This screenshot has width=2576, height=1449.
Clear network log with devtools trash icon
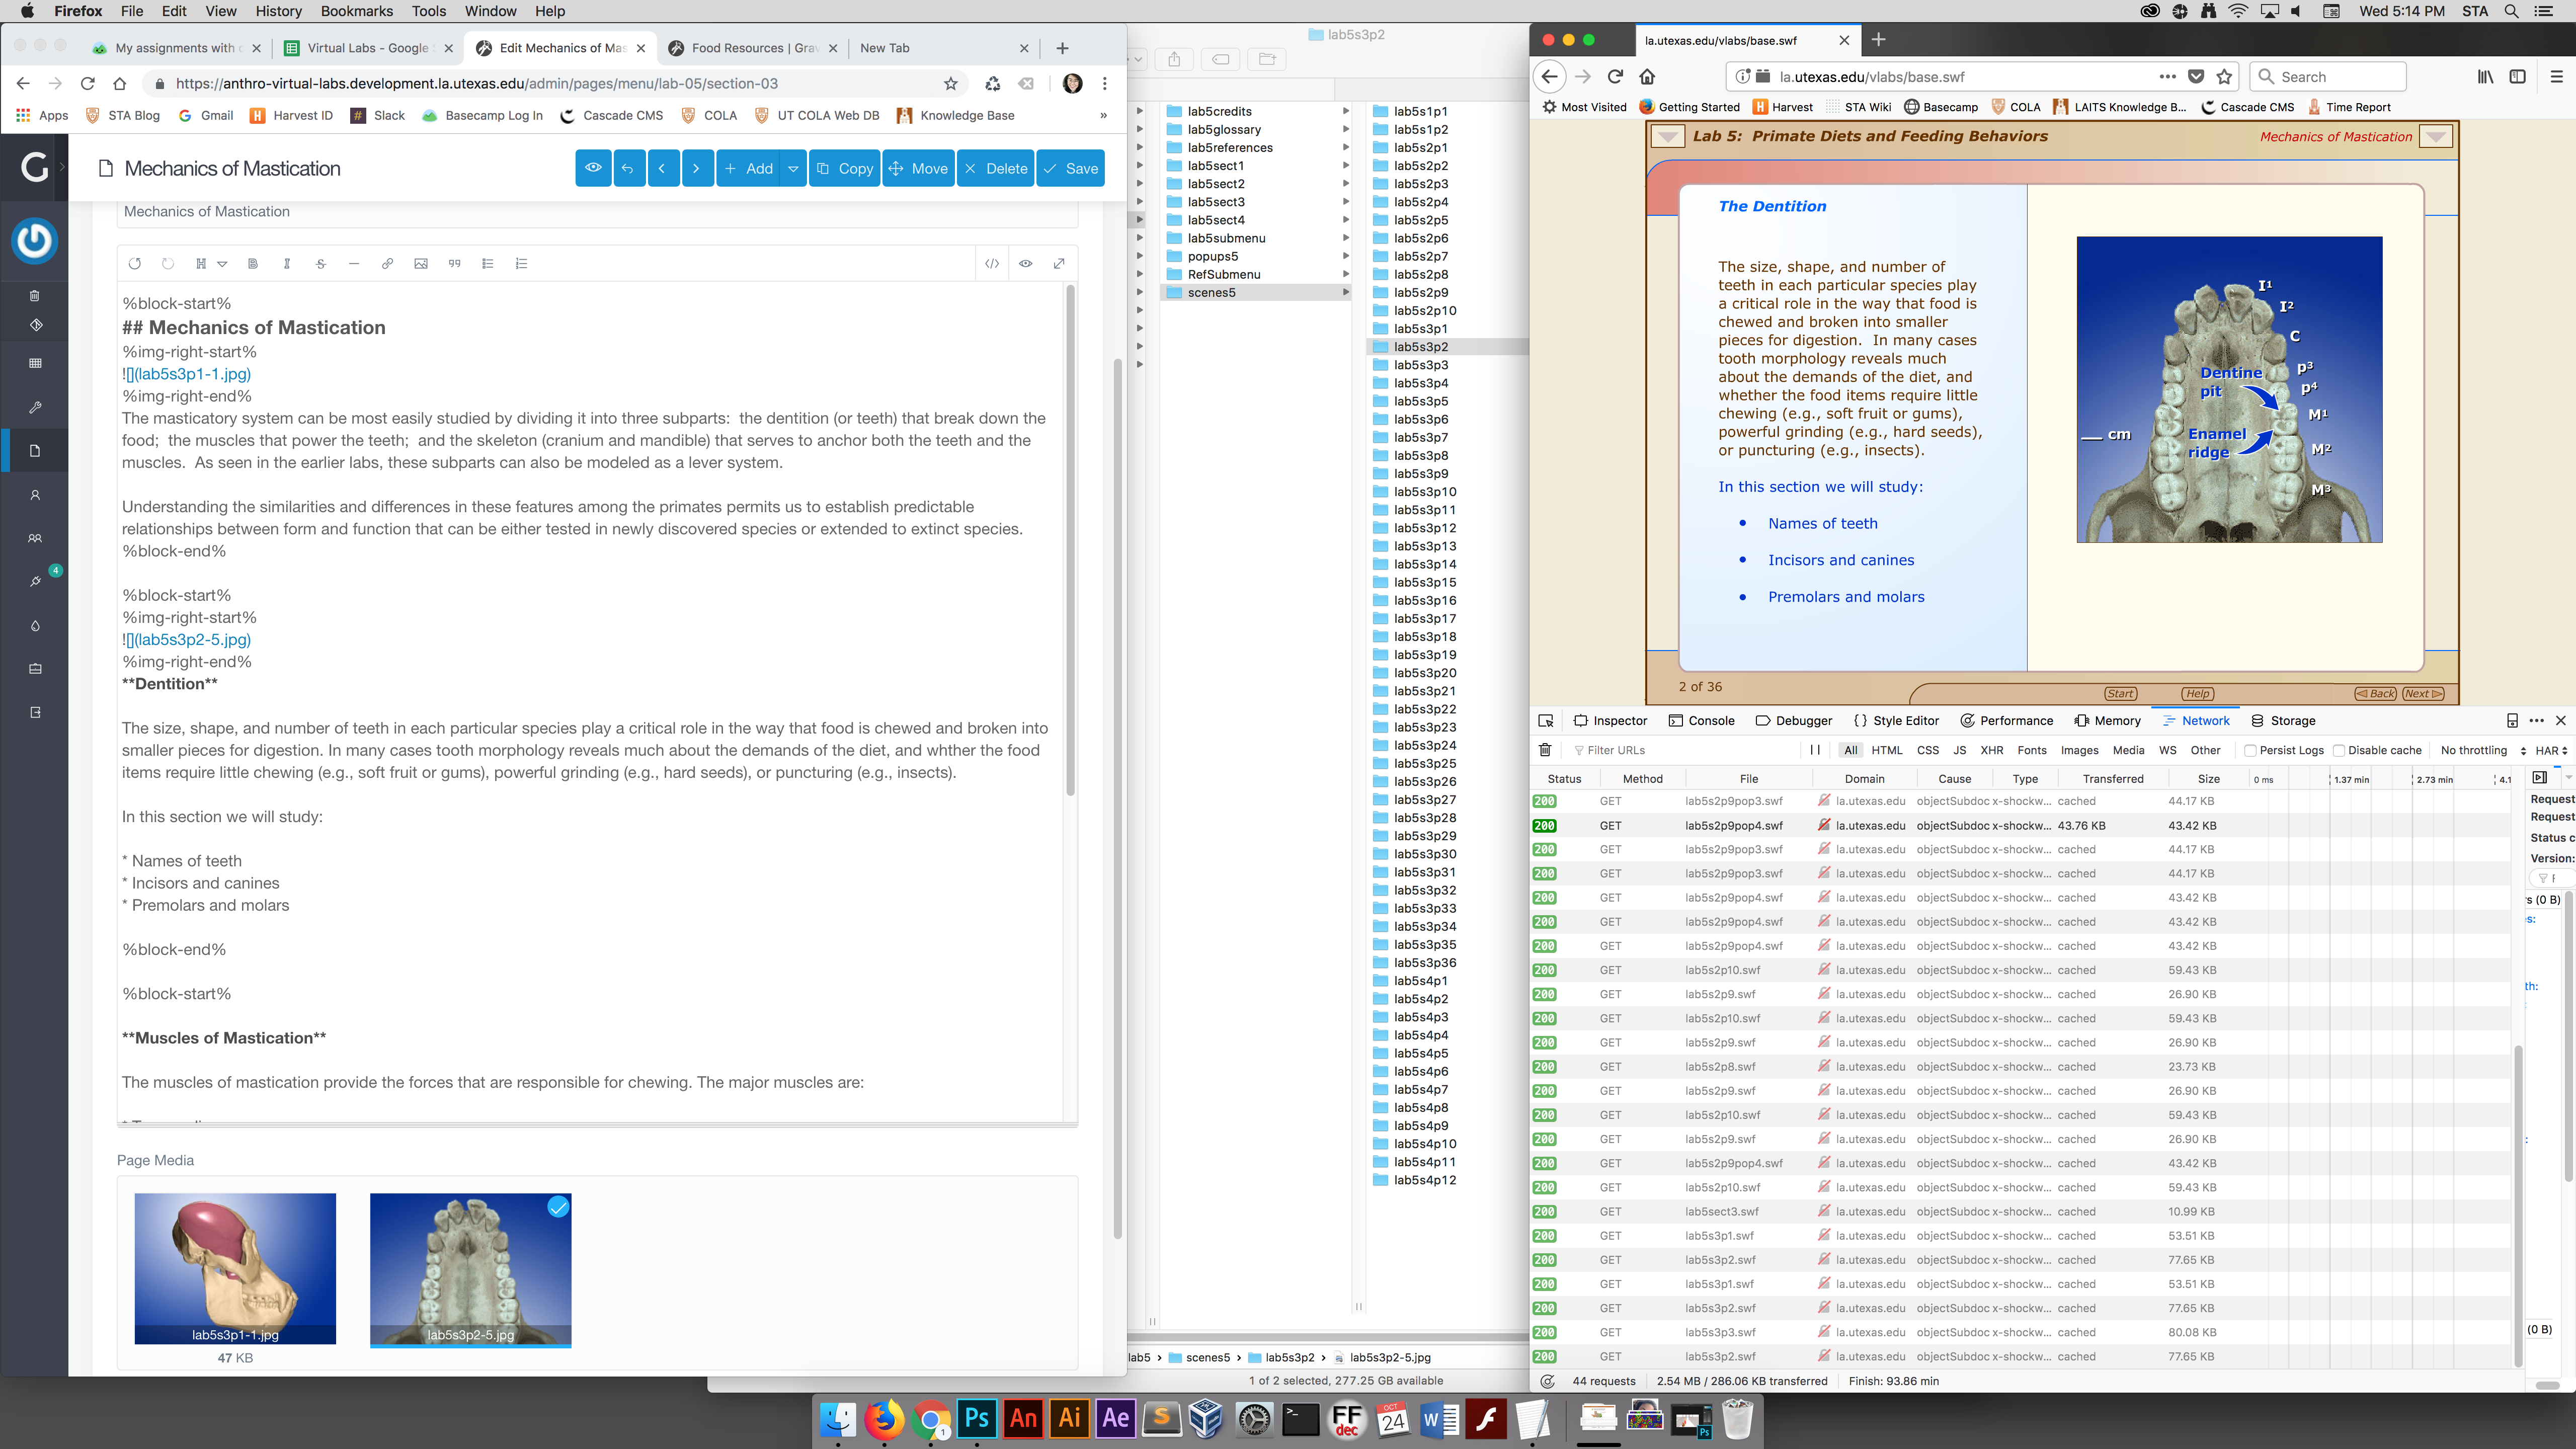click(1545, 750)
